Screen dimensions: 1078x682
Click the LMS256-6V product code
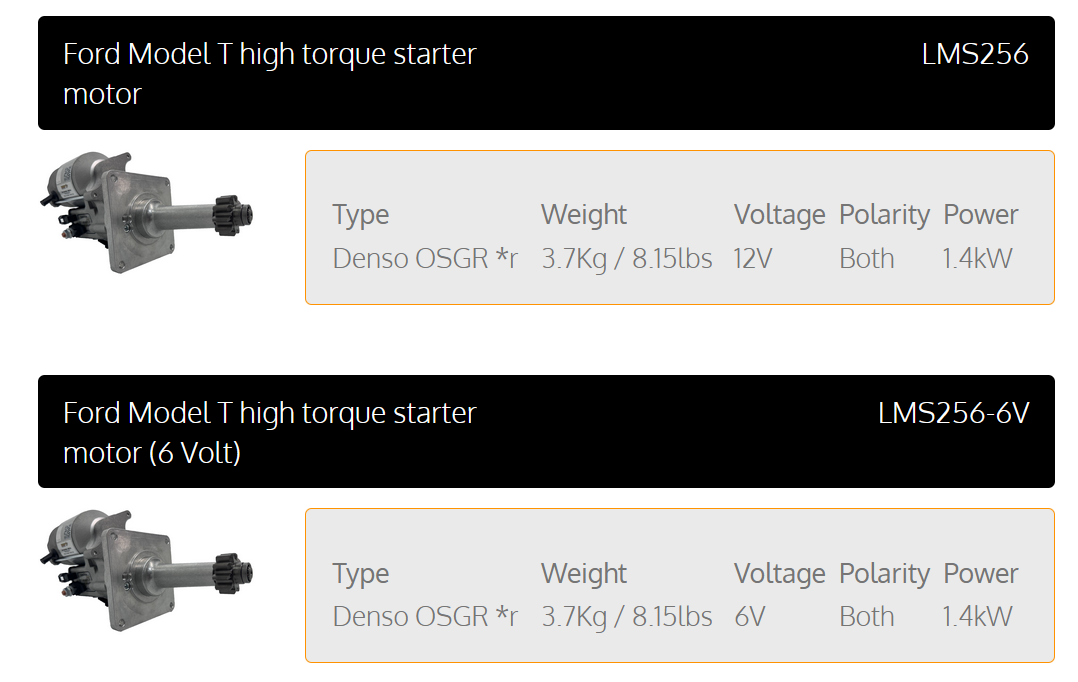pyautogui.click(x=953, y=413)
